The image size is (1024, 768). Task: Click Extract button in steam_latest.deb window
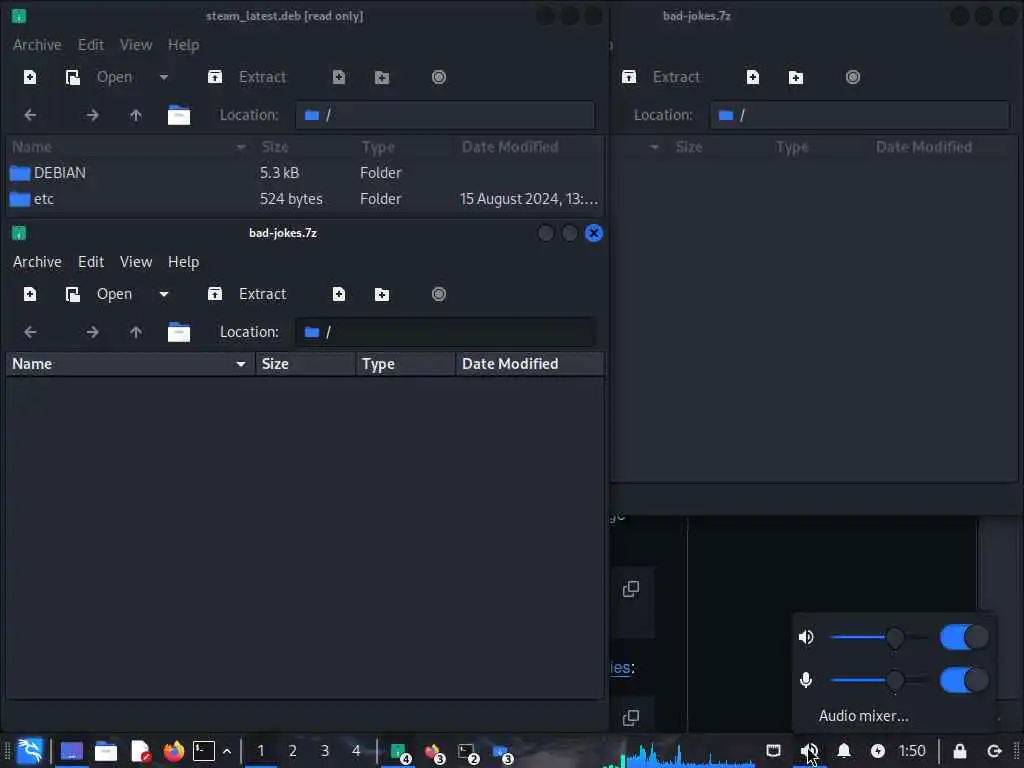click(247, 77)
